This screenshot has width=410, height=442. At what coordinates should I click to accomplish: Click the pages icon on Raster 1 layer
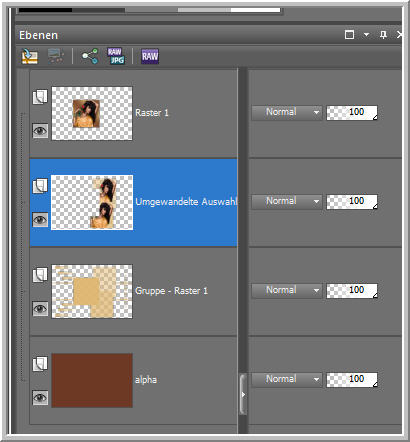(x=40, y=97)
